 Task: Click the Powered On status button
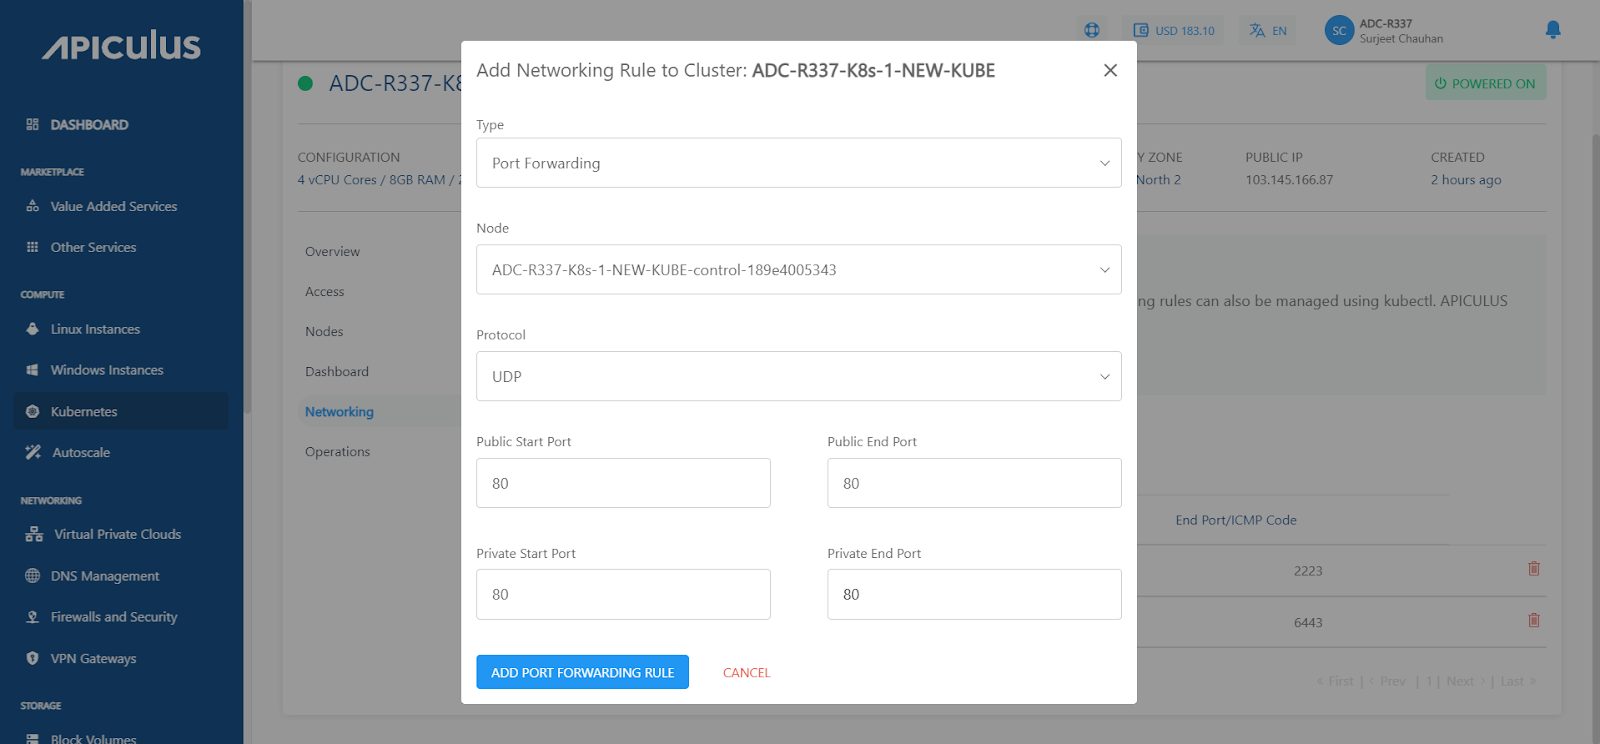point(1485,83)
